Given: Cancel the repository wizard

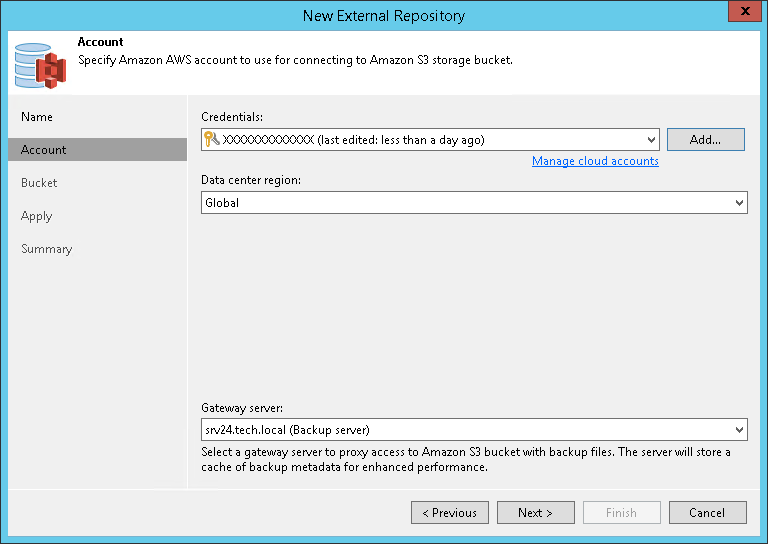Looking at the screenshot, I should [707, 513].
